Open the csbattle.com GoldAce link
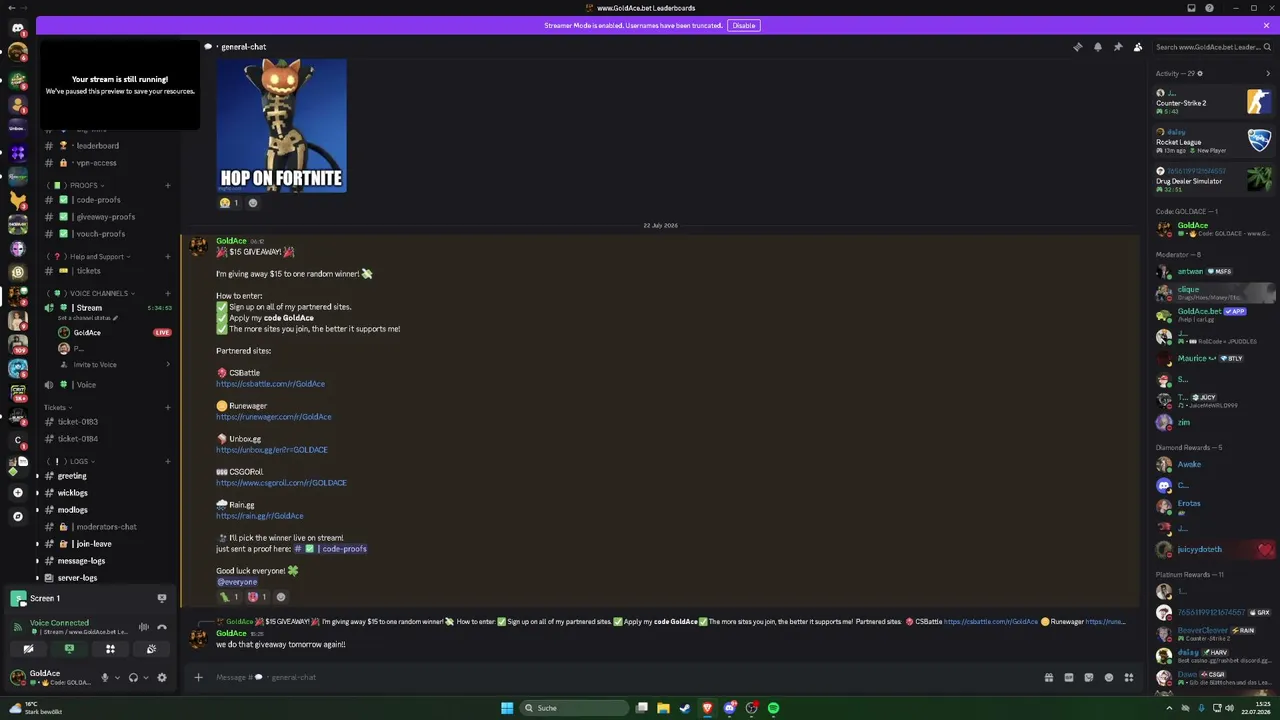Image resolution: width=1280 pixels, height=720 pixels. pos(270,384)
